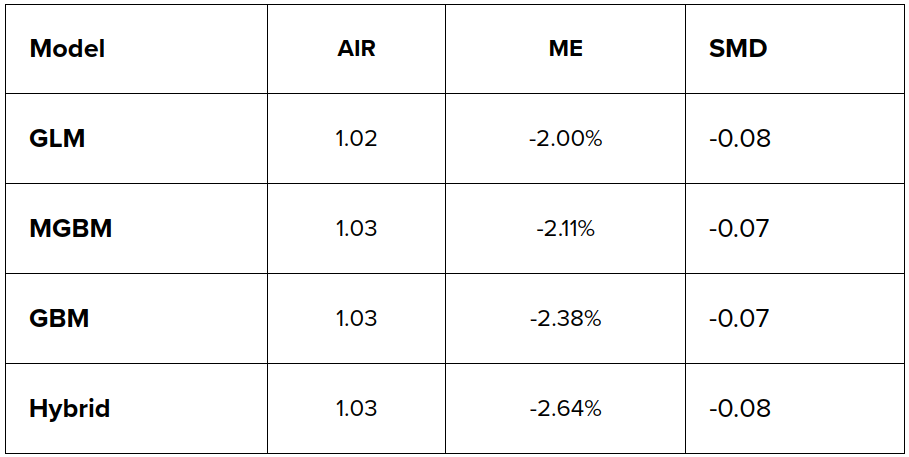Select the Hybrid row label

pos(69,408)
